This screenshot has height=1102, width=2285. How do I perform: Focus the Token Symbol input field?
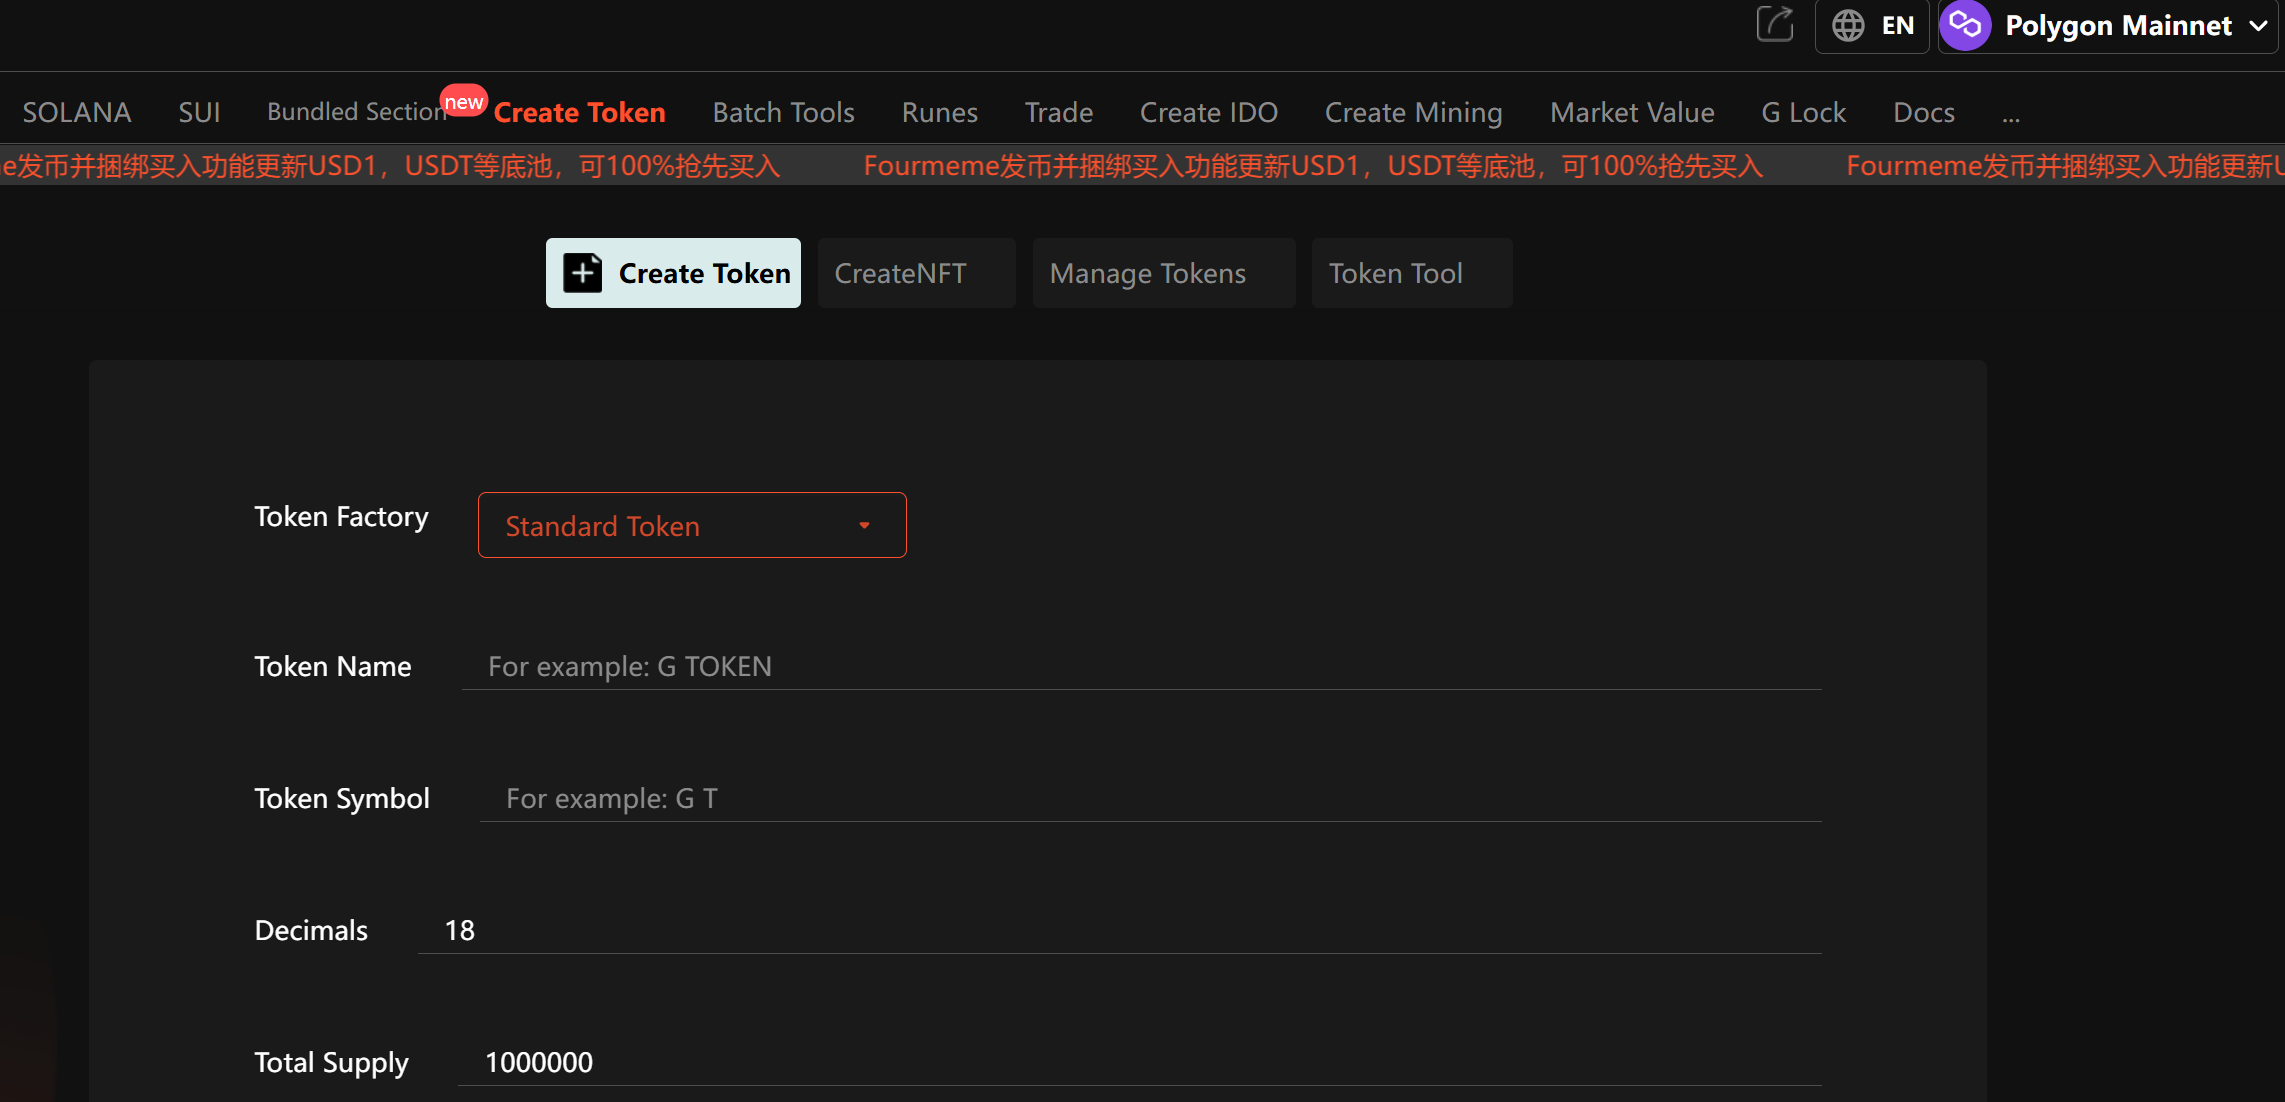tap(1150, 798)
